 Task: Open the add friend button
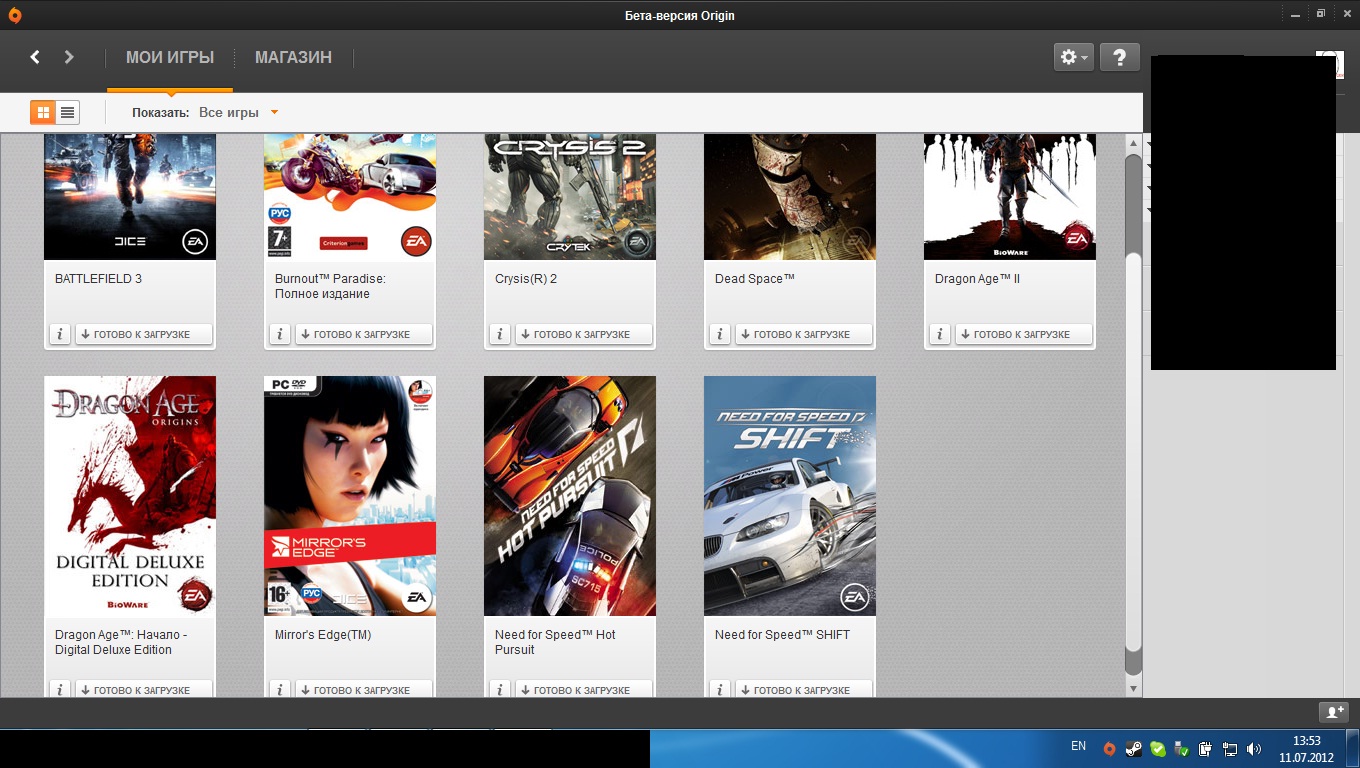[1334, 712]
